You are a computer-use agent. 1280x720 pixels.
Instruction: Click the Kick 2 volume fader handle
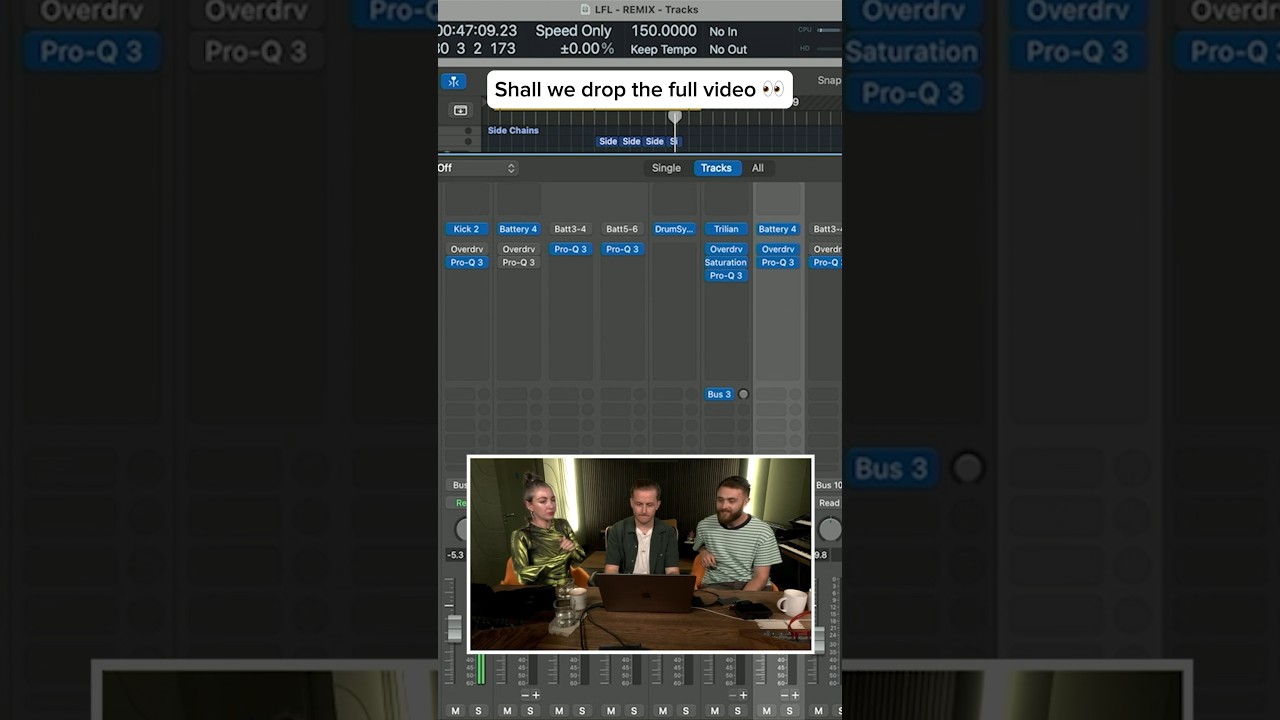point(454,628)
